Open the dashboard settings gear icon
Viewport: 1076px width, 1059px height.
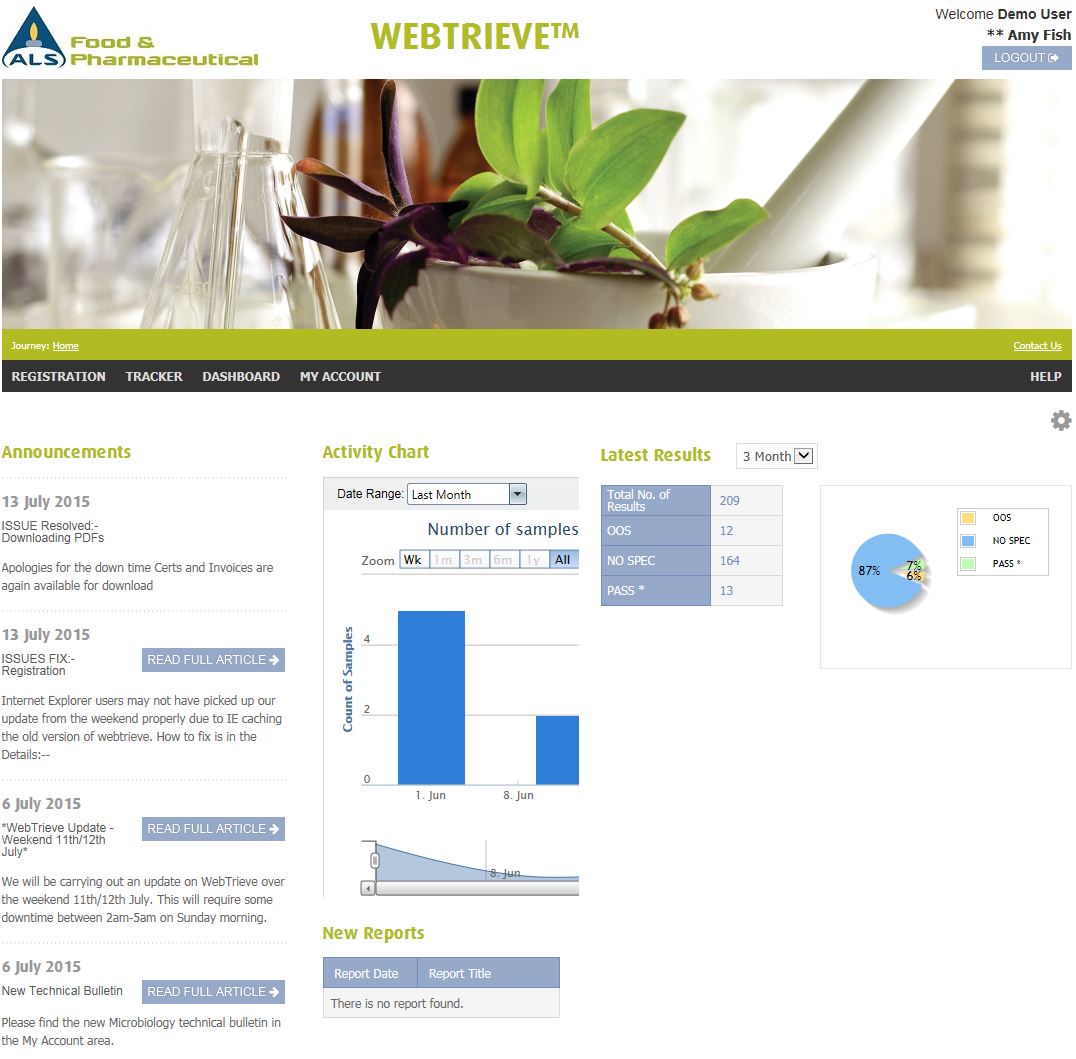pos(1060,421)
